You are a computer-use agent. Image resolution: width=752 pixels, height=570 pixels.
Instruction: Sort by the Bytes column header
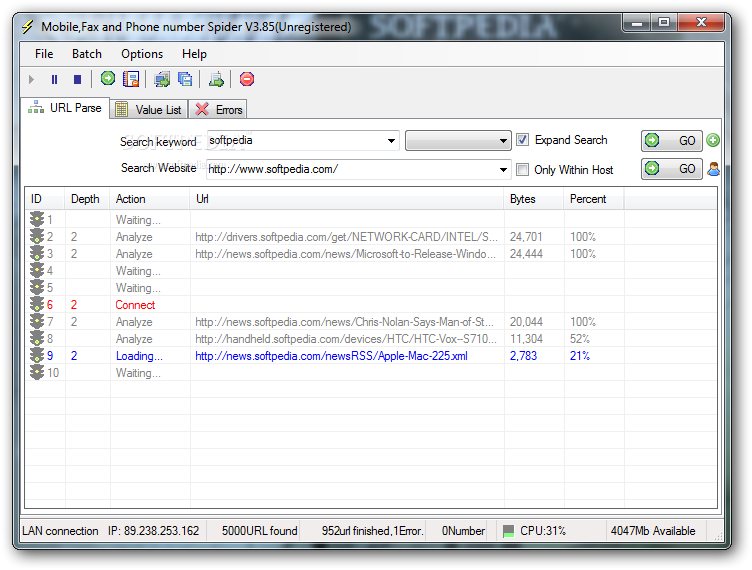pos(534,199)
